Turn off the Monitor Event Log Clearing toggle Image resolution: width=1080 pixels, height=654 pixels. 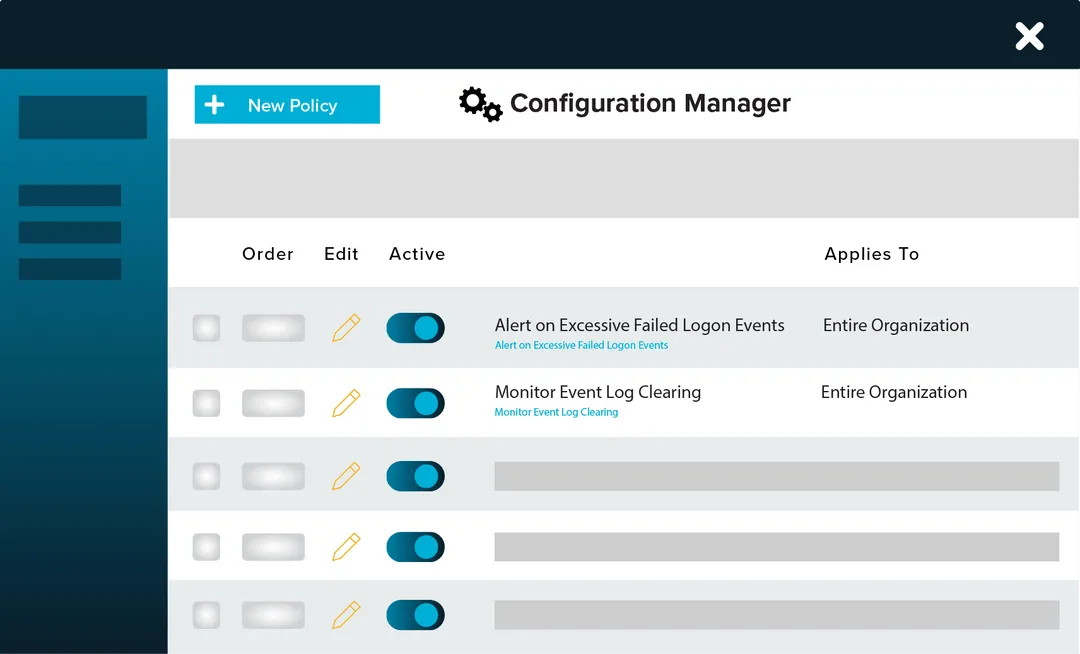(415, 403)
